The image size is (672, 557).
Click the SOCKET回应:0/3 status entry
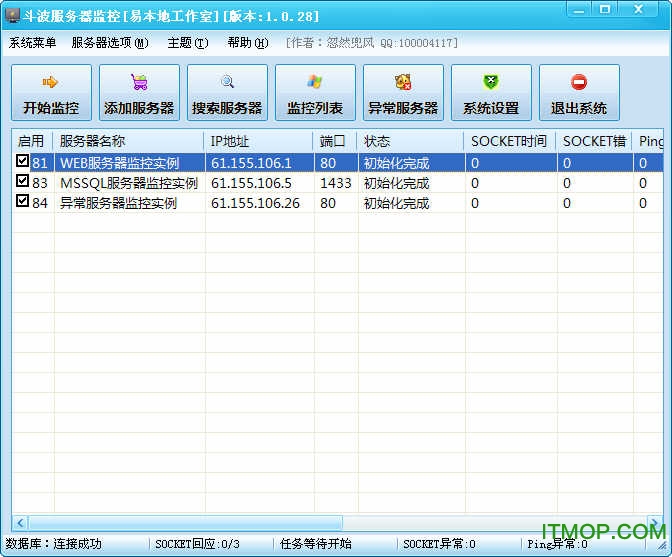[197, 544]
